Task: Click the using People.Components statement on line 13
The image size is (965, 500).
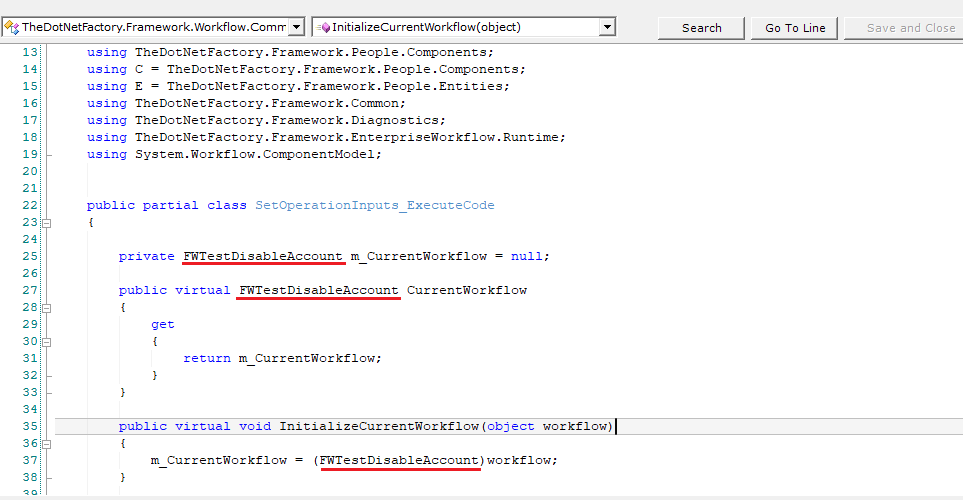Action: point(290,52)
